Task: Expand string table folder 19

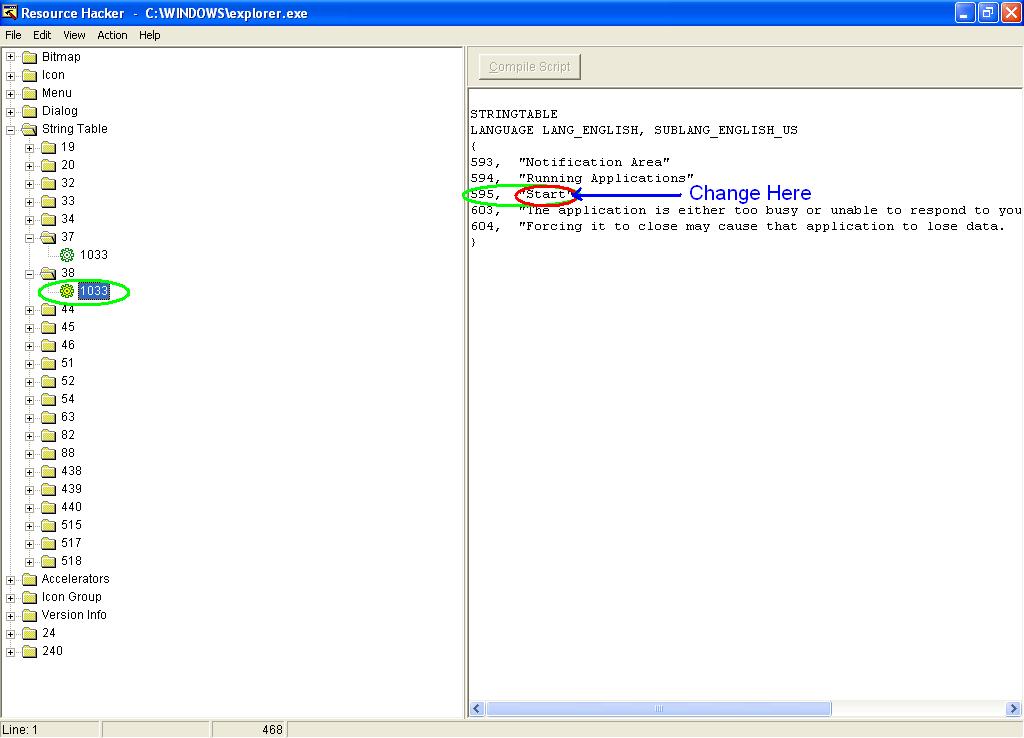Action: pos(29,148)
